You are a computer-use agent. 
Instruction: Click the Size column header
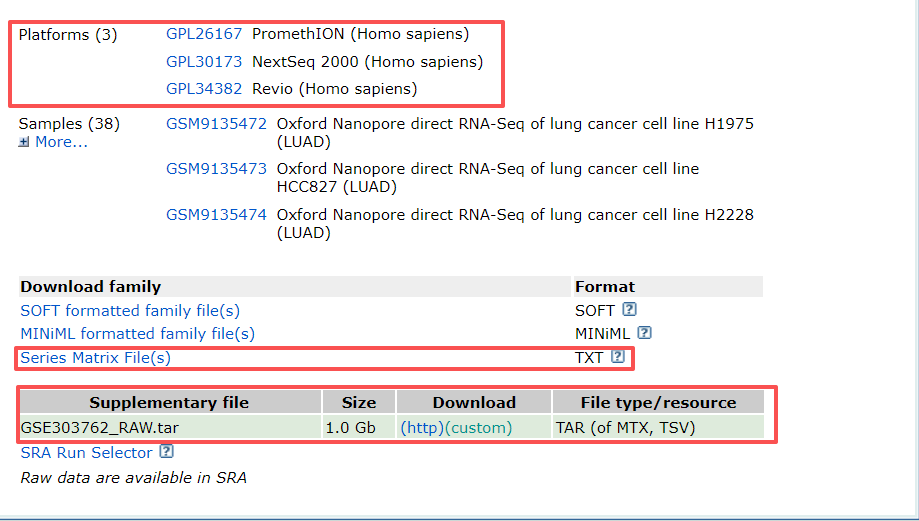(x=359, y=403)
